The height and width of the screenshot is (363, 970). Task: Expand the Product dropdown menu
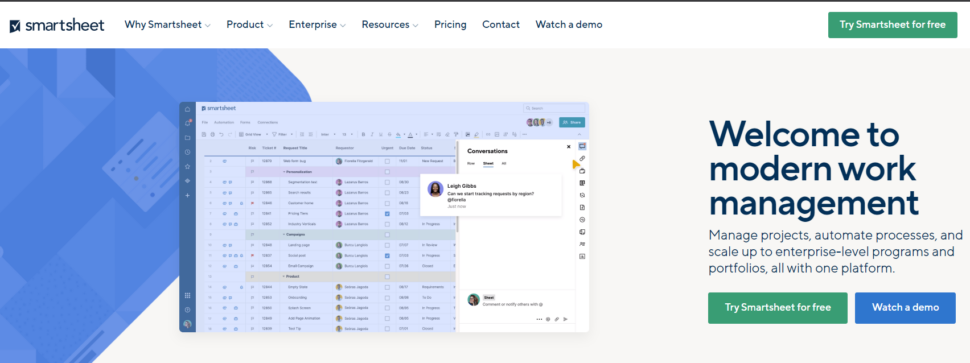[x=249, y=25]
